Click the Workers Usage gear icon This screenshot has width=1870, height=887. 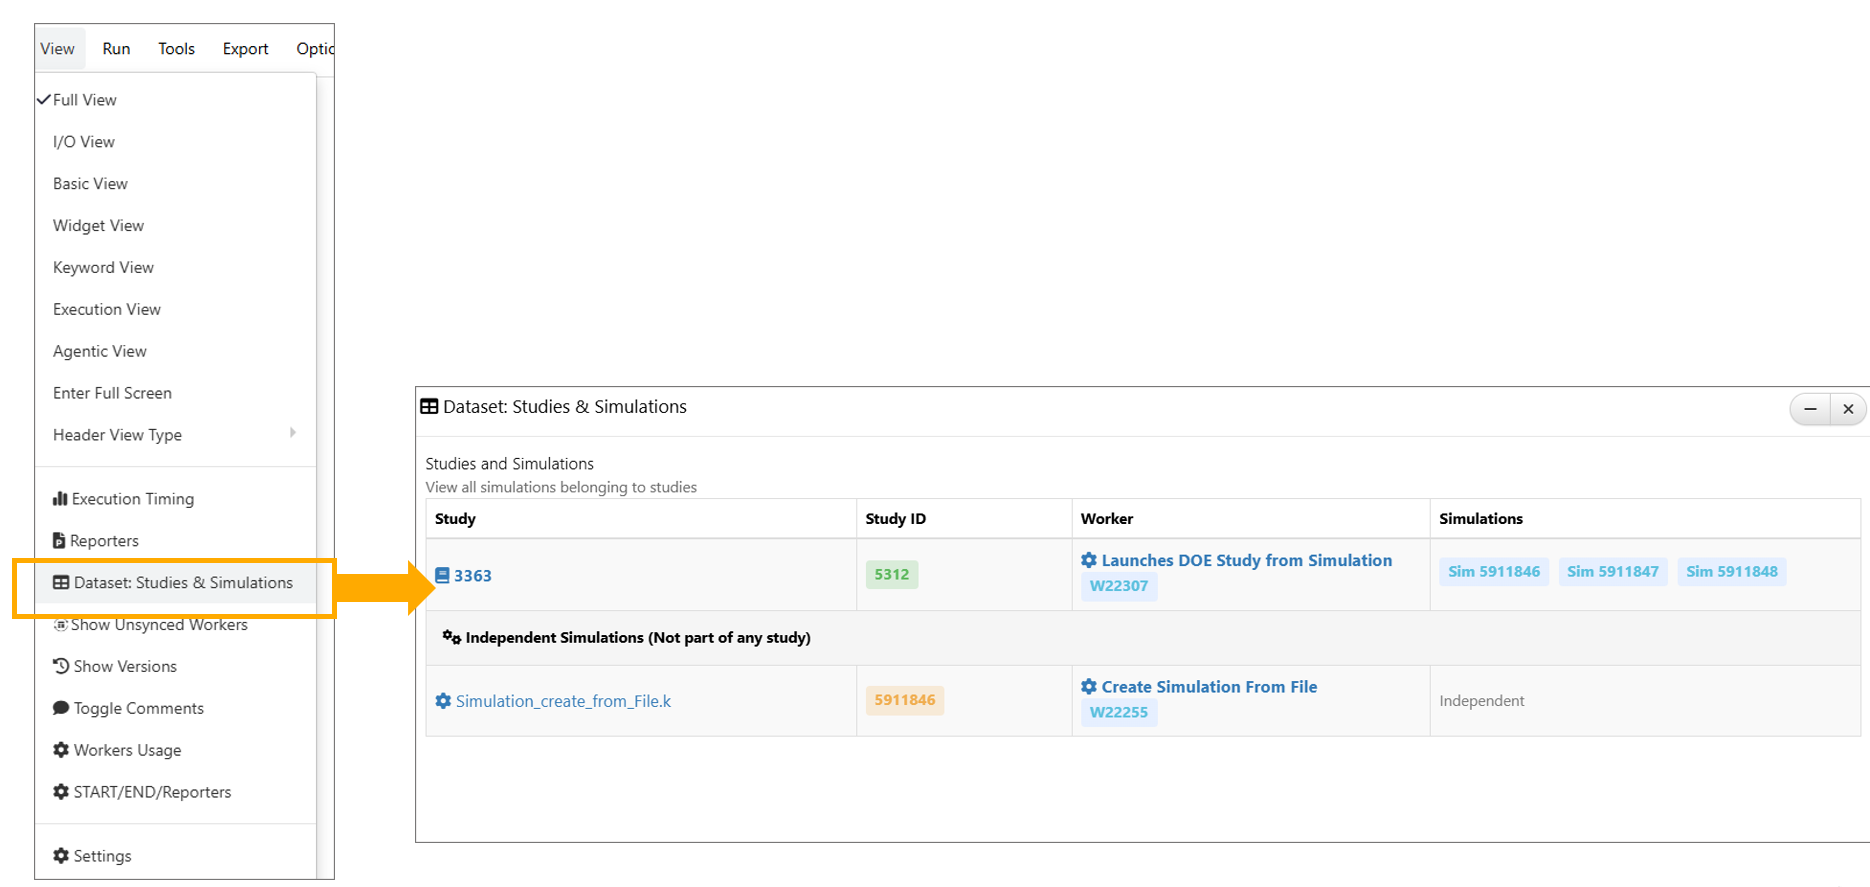click(x=61, y=750)
